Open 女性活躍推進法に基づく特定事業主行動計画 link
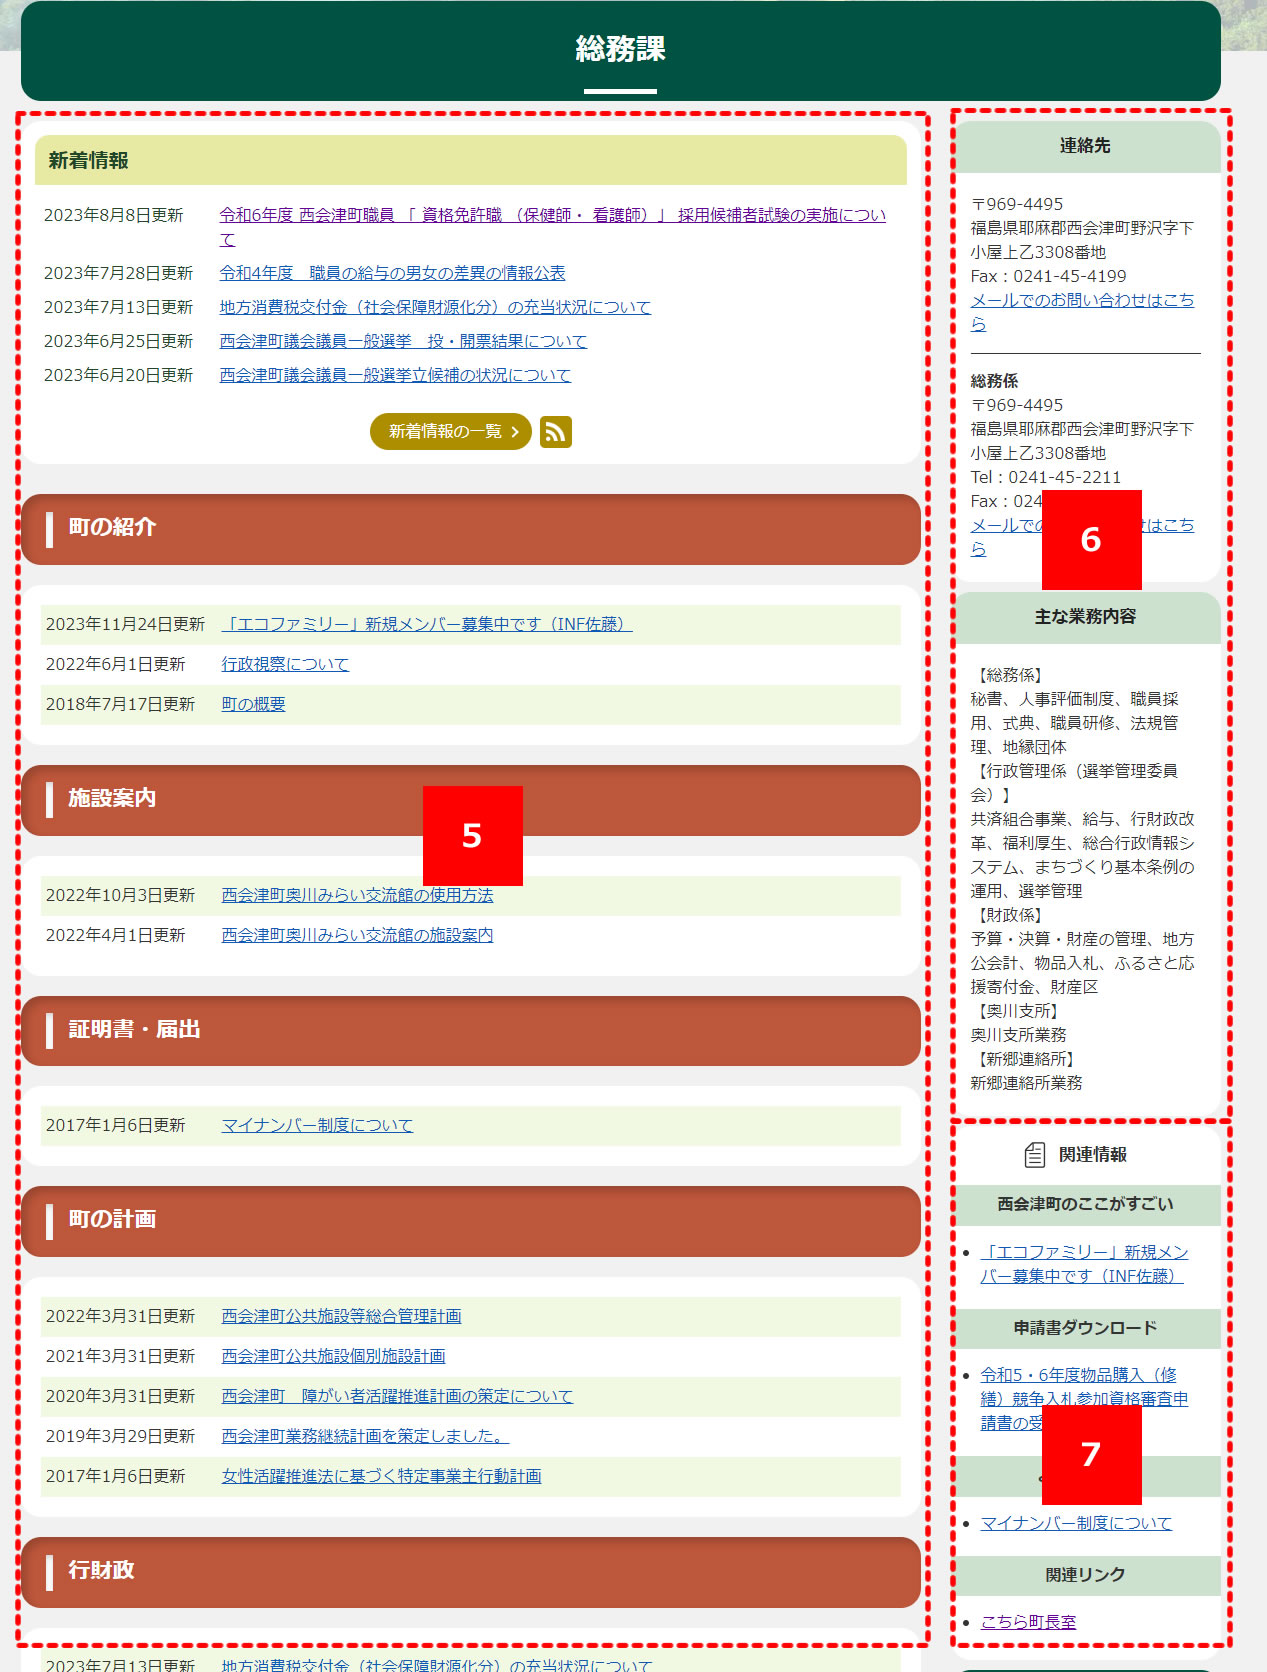The width and height of the screenshot is (1267, 1672). coord(381,1476)
